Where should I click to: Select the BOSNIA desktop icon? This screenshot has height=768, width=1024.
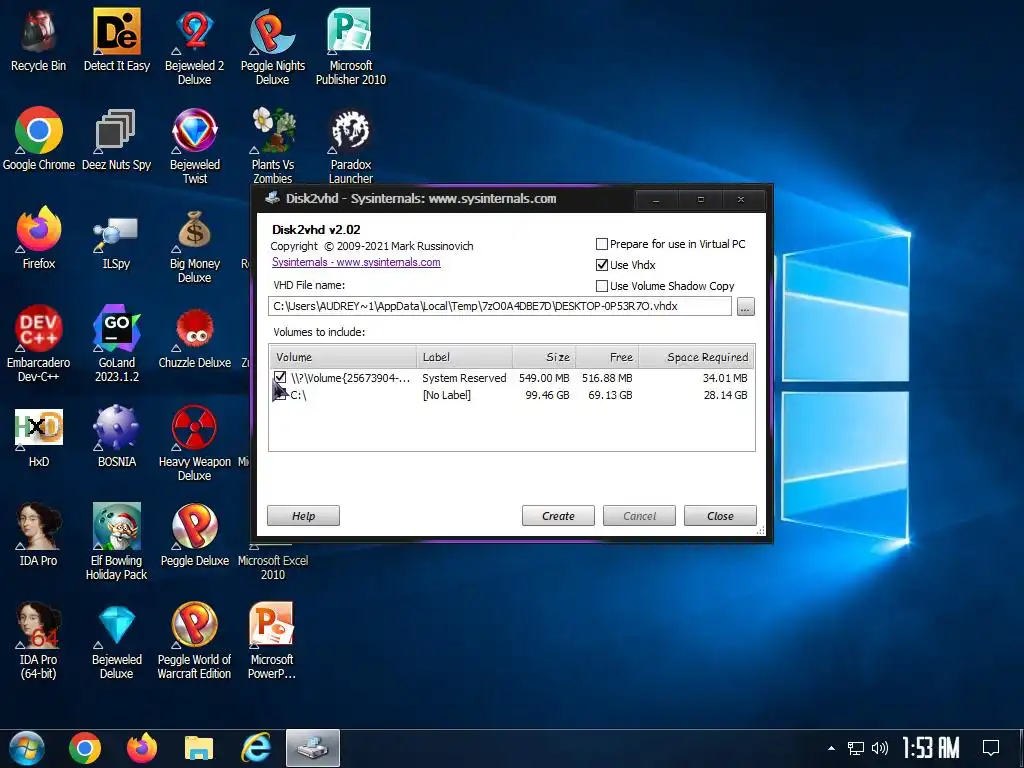pyautogui.click(x=116, y=438)
